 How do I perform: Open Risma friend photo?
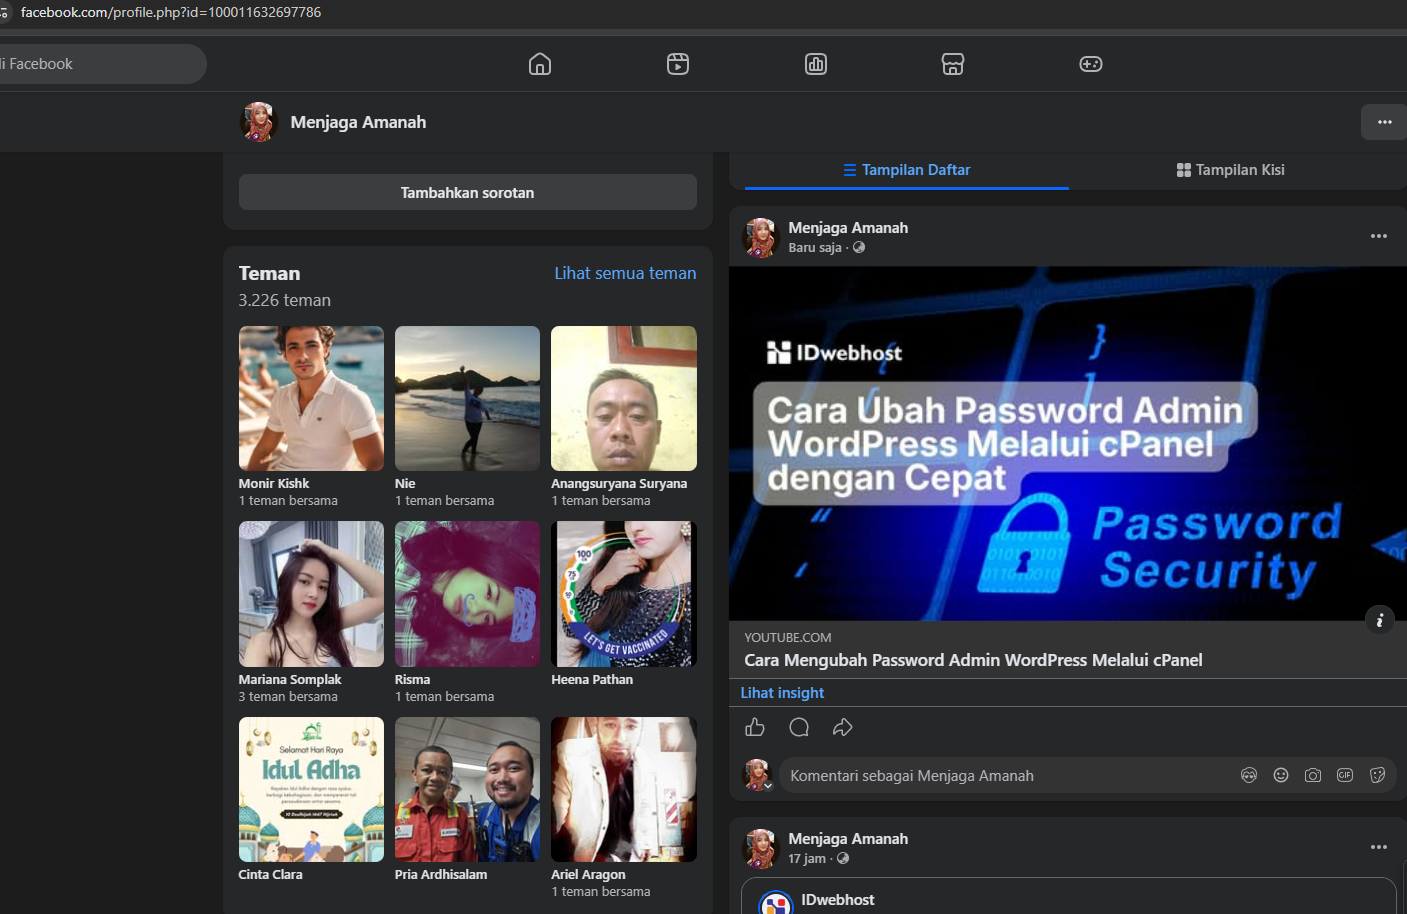(467, 594)
